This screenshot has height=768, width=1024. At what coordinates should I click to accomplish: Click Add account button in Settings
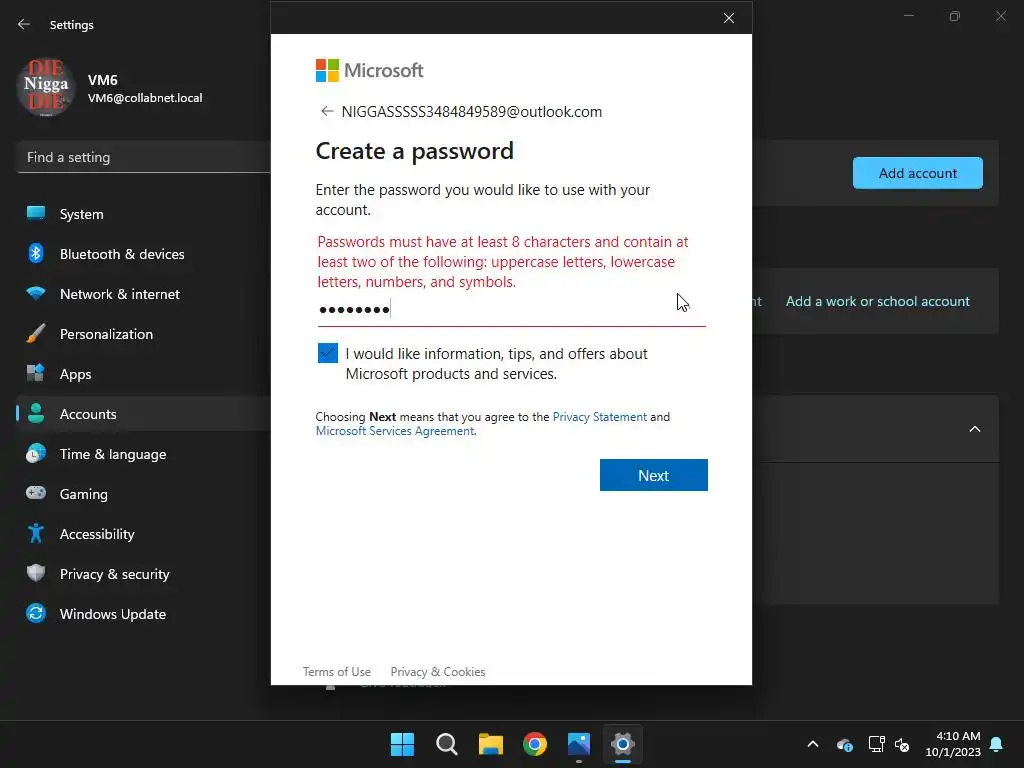(x=918, y=173)
